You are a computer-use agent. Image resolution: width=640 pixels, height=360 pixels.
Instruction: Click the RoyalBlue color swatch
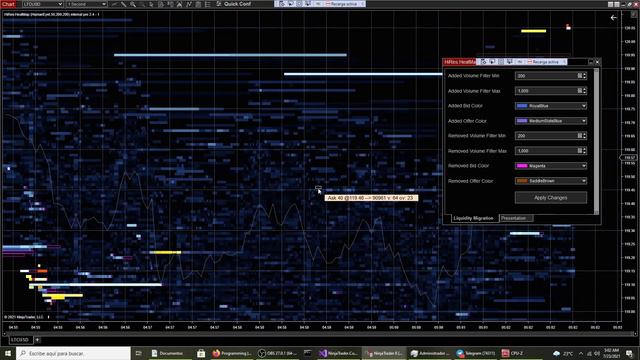point(522,106)
